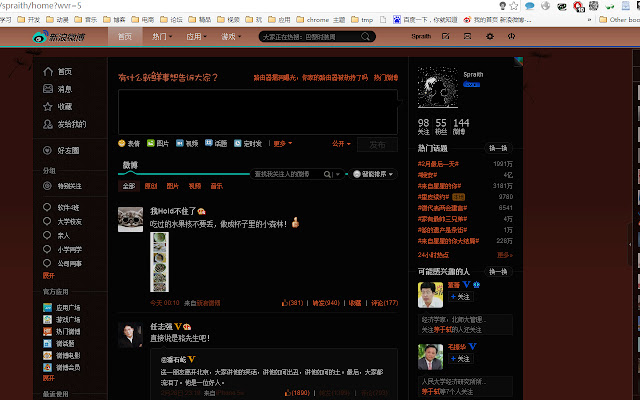Viewport: 640px width, 400px height.
Task: Open 应用广场 app plaza
Action: [x=62, y=307]
